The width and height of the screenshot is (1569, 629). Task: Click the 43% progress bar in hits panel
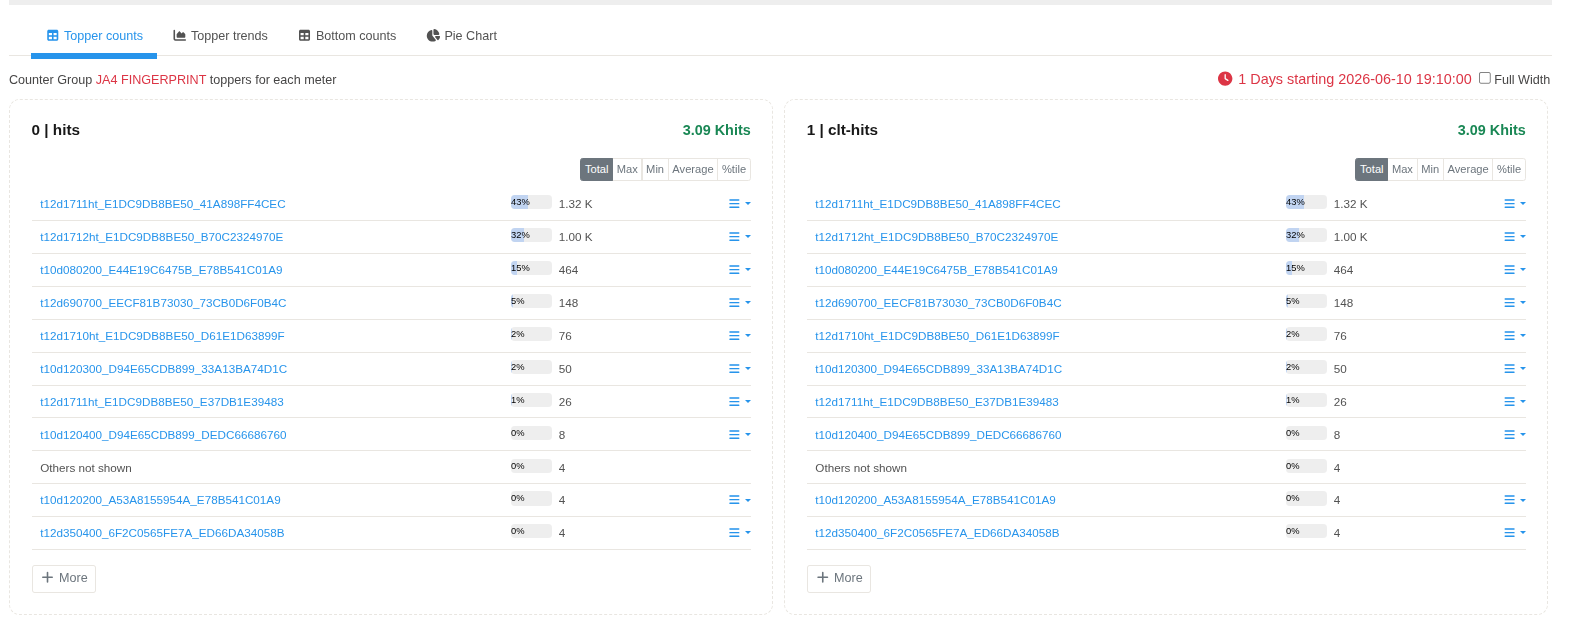tap(531, 202)
